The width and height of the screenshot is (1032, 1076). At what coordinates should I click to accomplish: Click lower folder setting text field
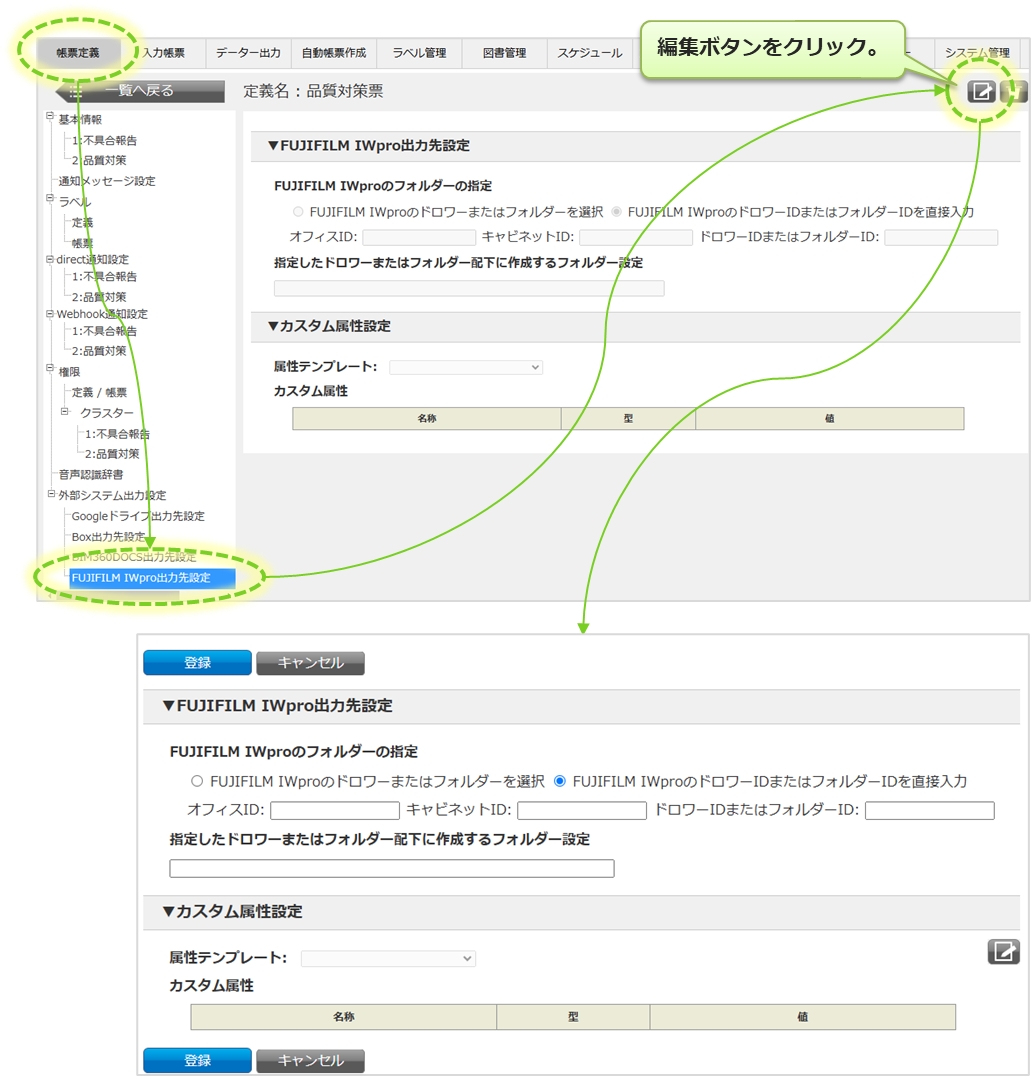392,869
